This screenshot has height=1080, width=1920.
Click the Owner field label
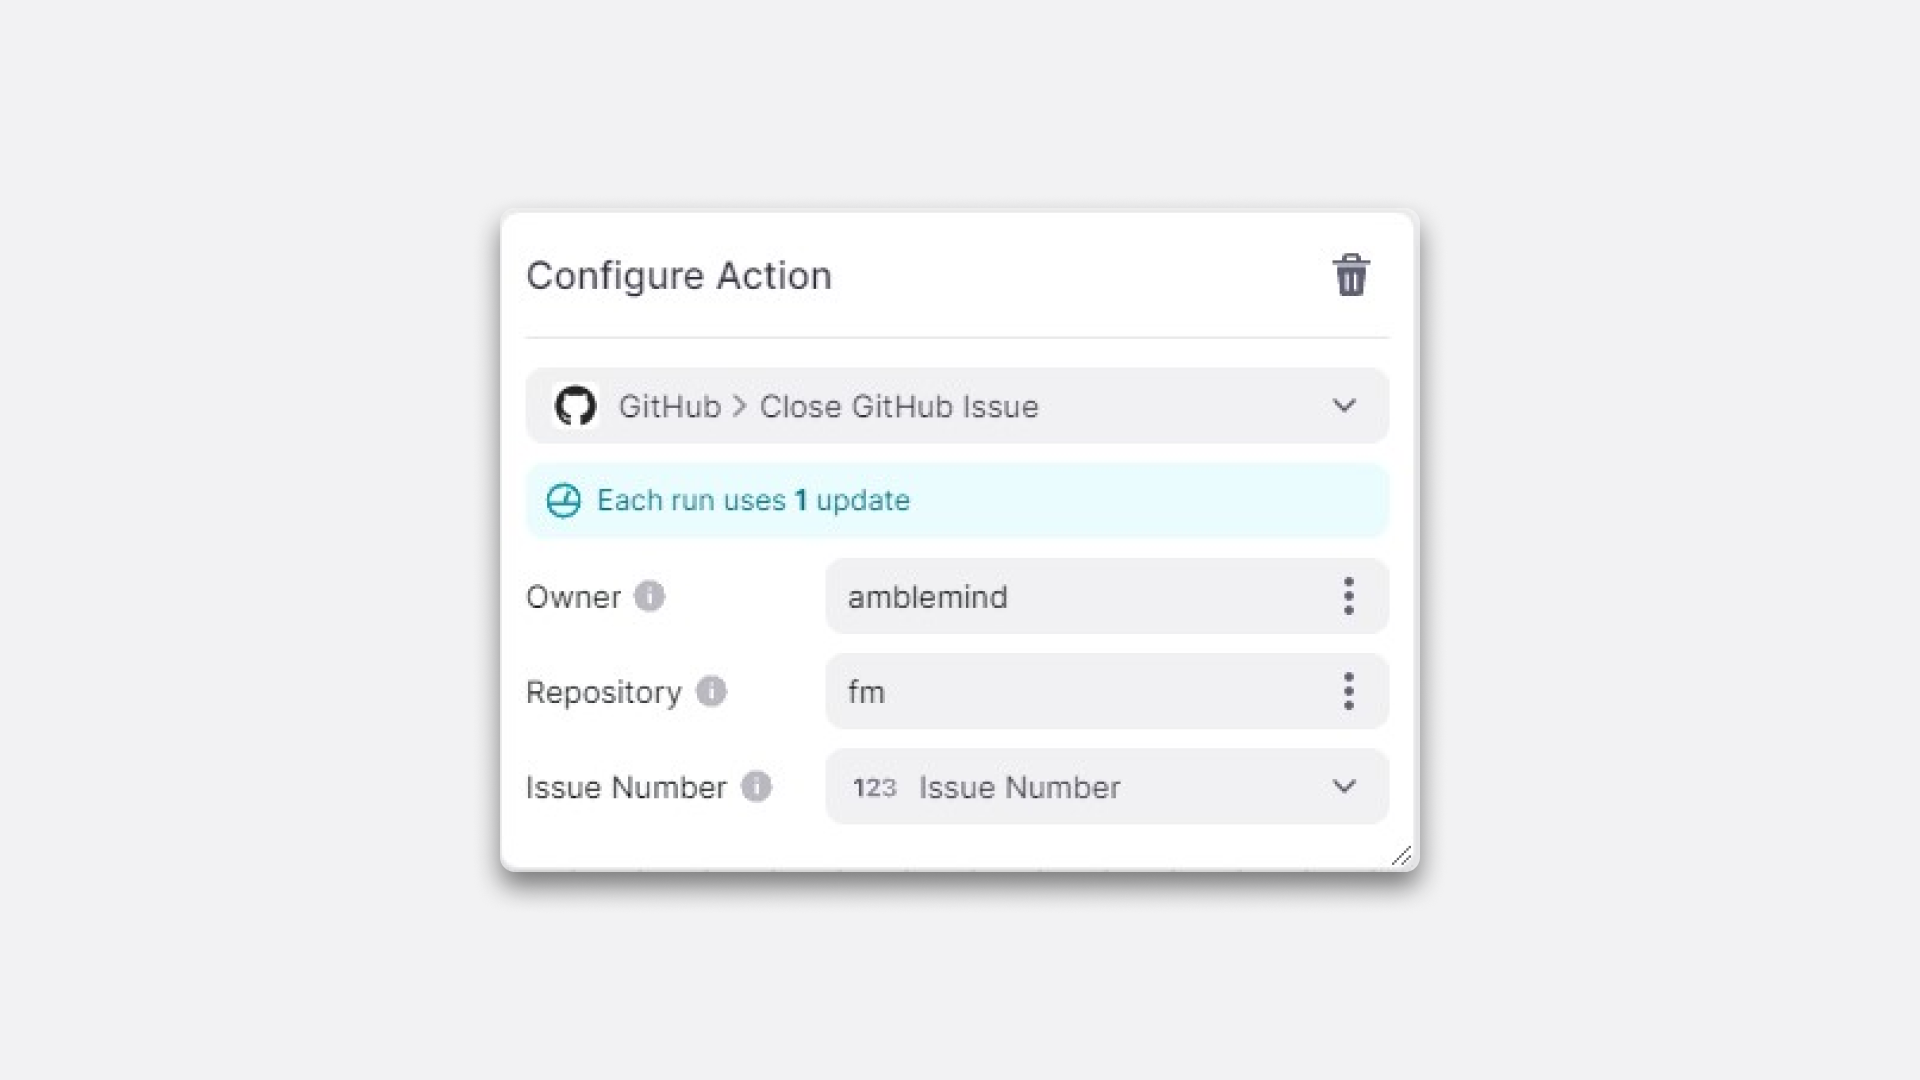click(x=573, y=597)
